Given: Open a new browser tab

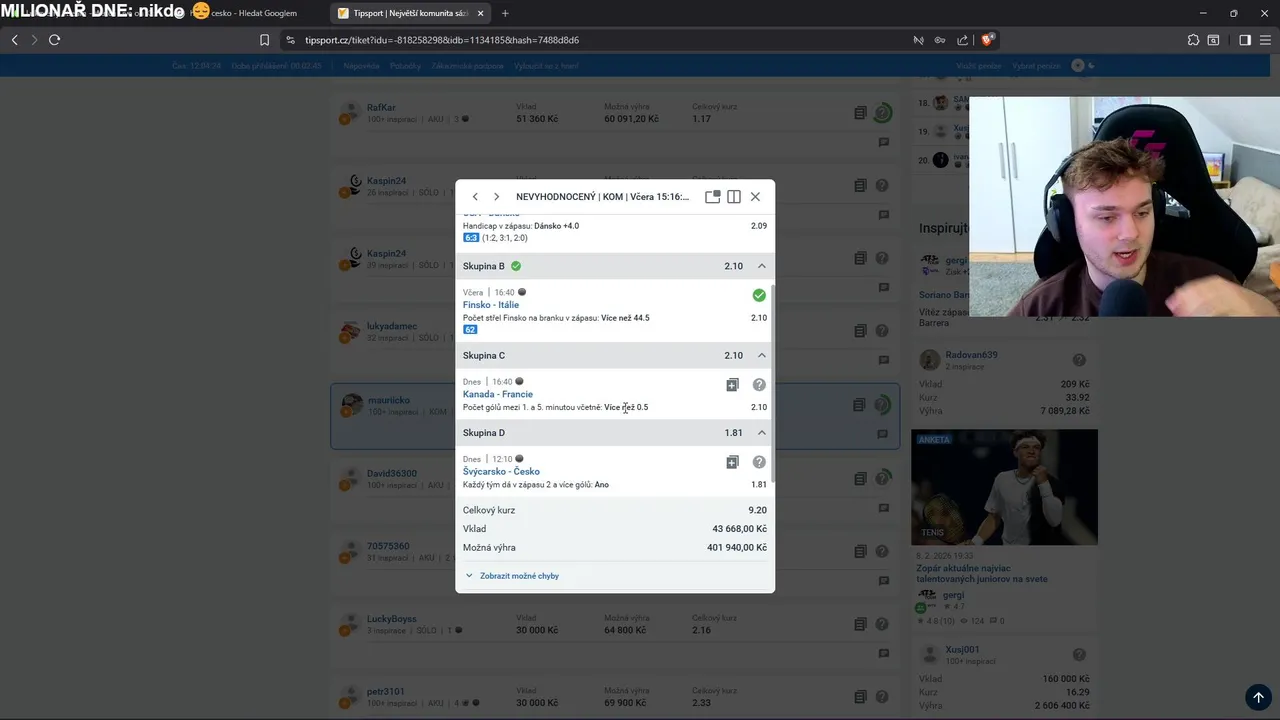Looking at the screenshot, I should pyautogui.click(x=505, y=13).
